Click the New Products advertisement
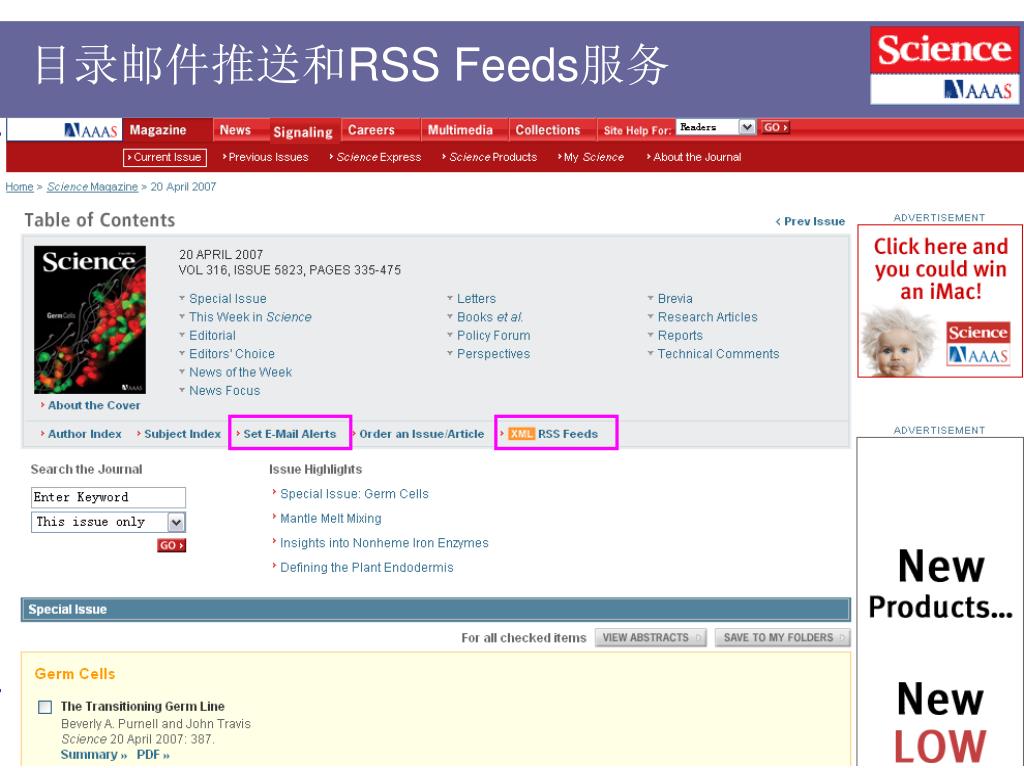Image resolution: width=1024 pixels, height=768 pixels. 940,601
